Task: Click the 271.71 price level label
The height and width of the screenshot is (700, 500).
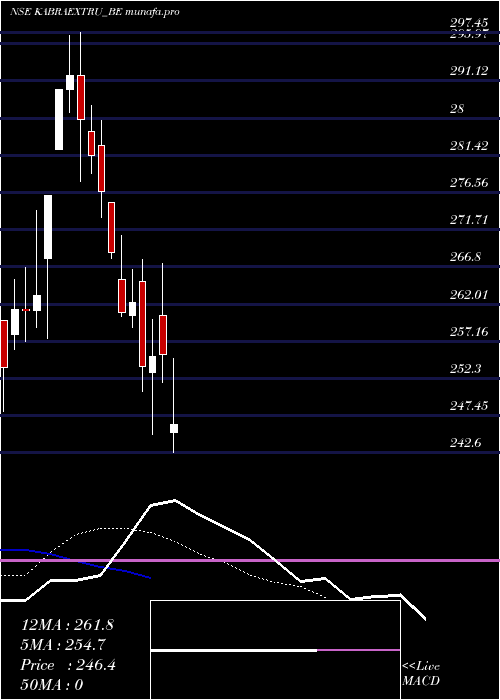Action: [469, 219]
